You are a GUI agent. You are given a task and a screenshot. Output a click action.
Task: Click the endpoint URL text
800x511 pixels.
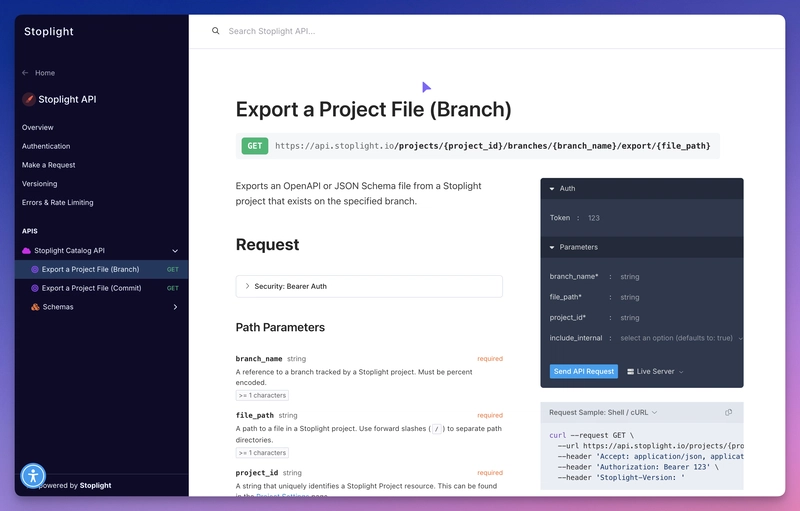tap(492, 146)
